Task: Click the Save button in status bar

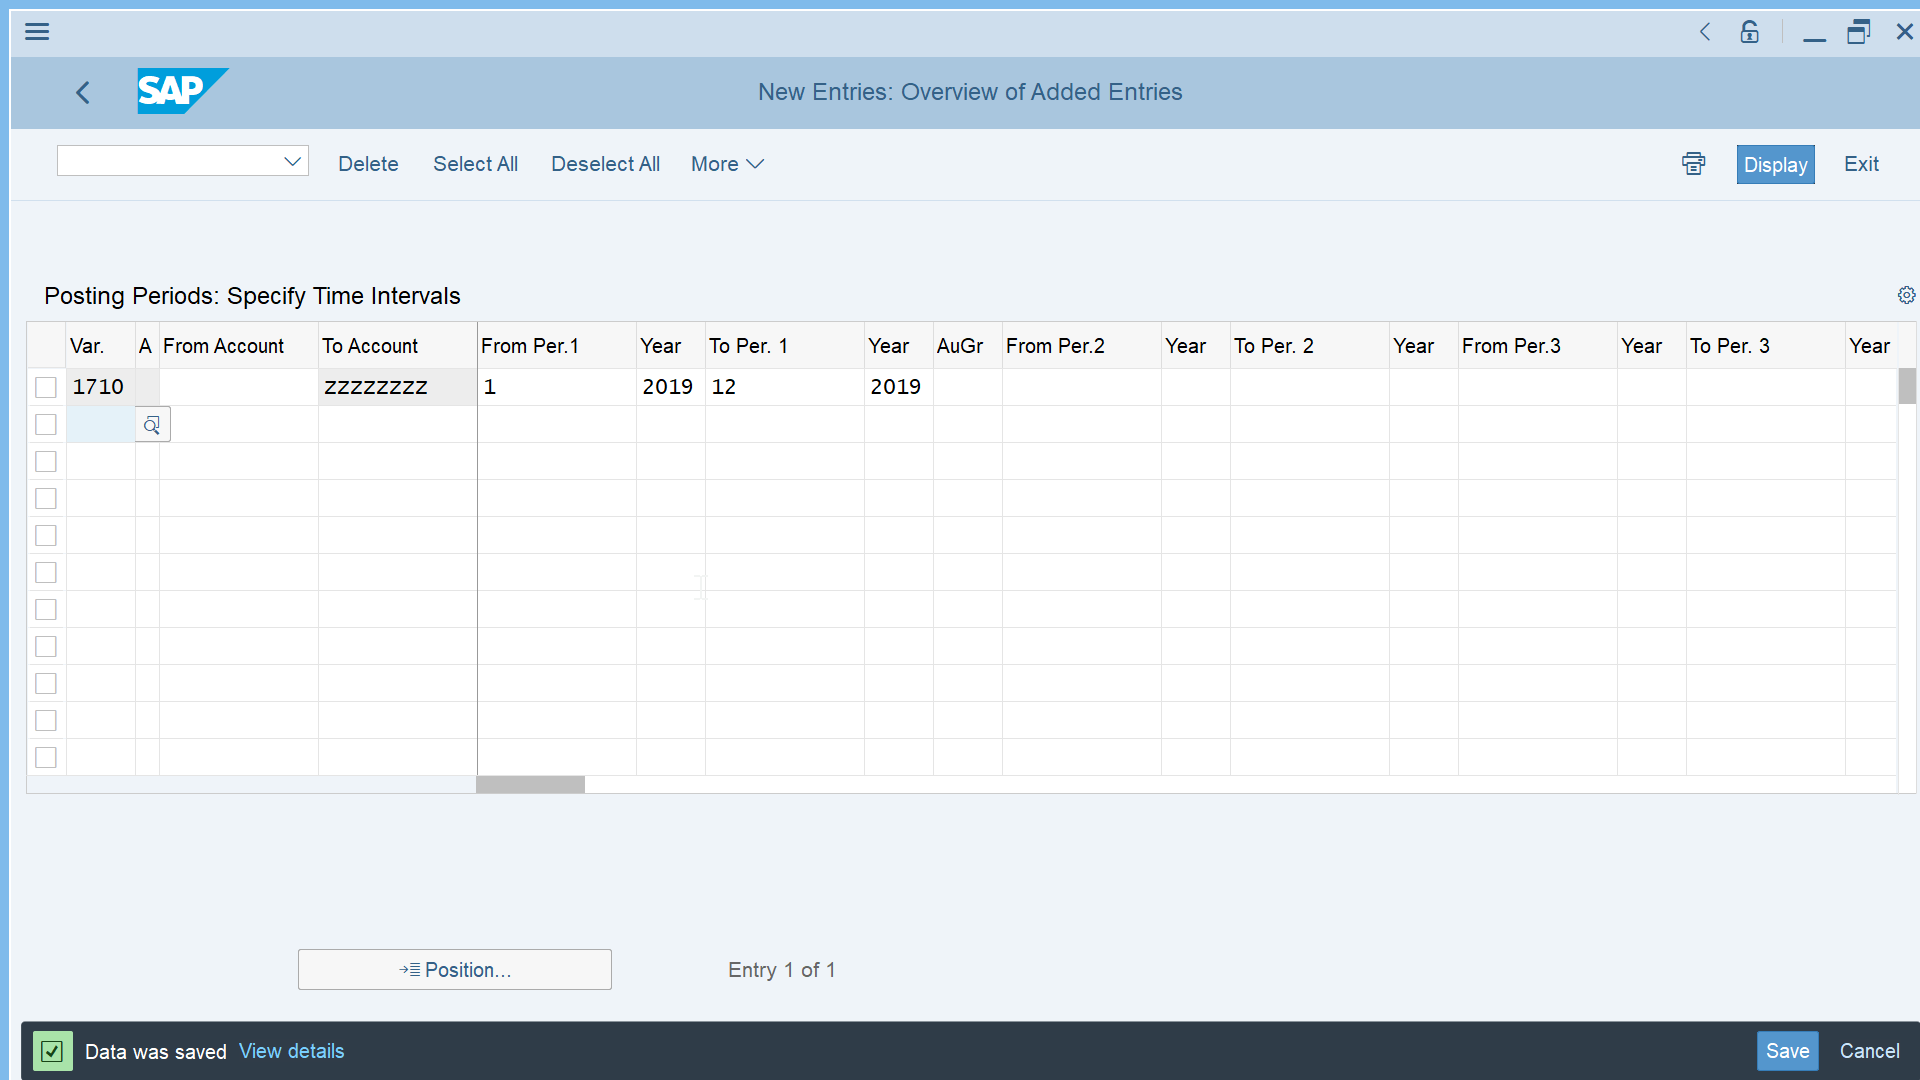Action: tap(1788, 1050)
